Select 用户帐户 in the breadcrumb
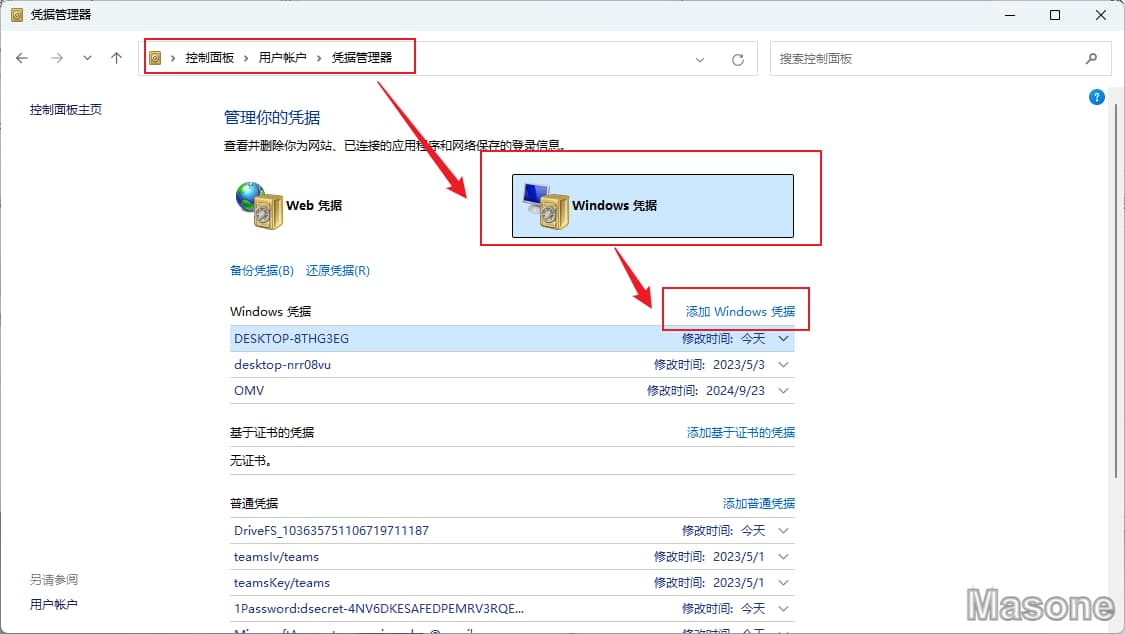 283,57
